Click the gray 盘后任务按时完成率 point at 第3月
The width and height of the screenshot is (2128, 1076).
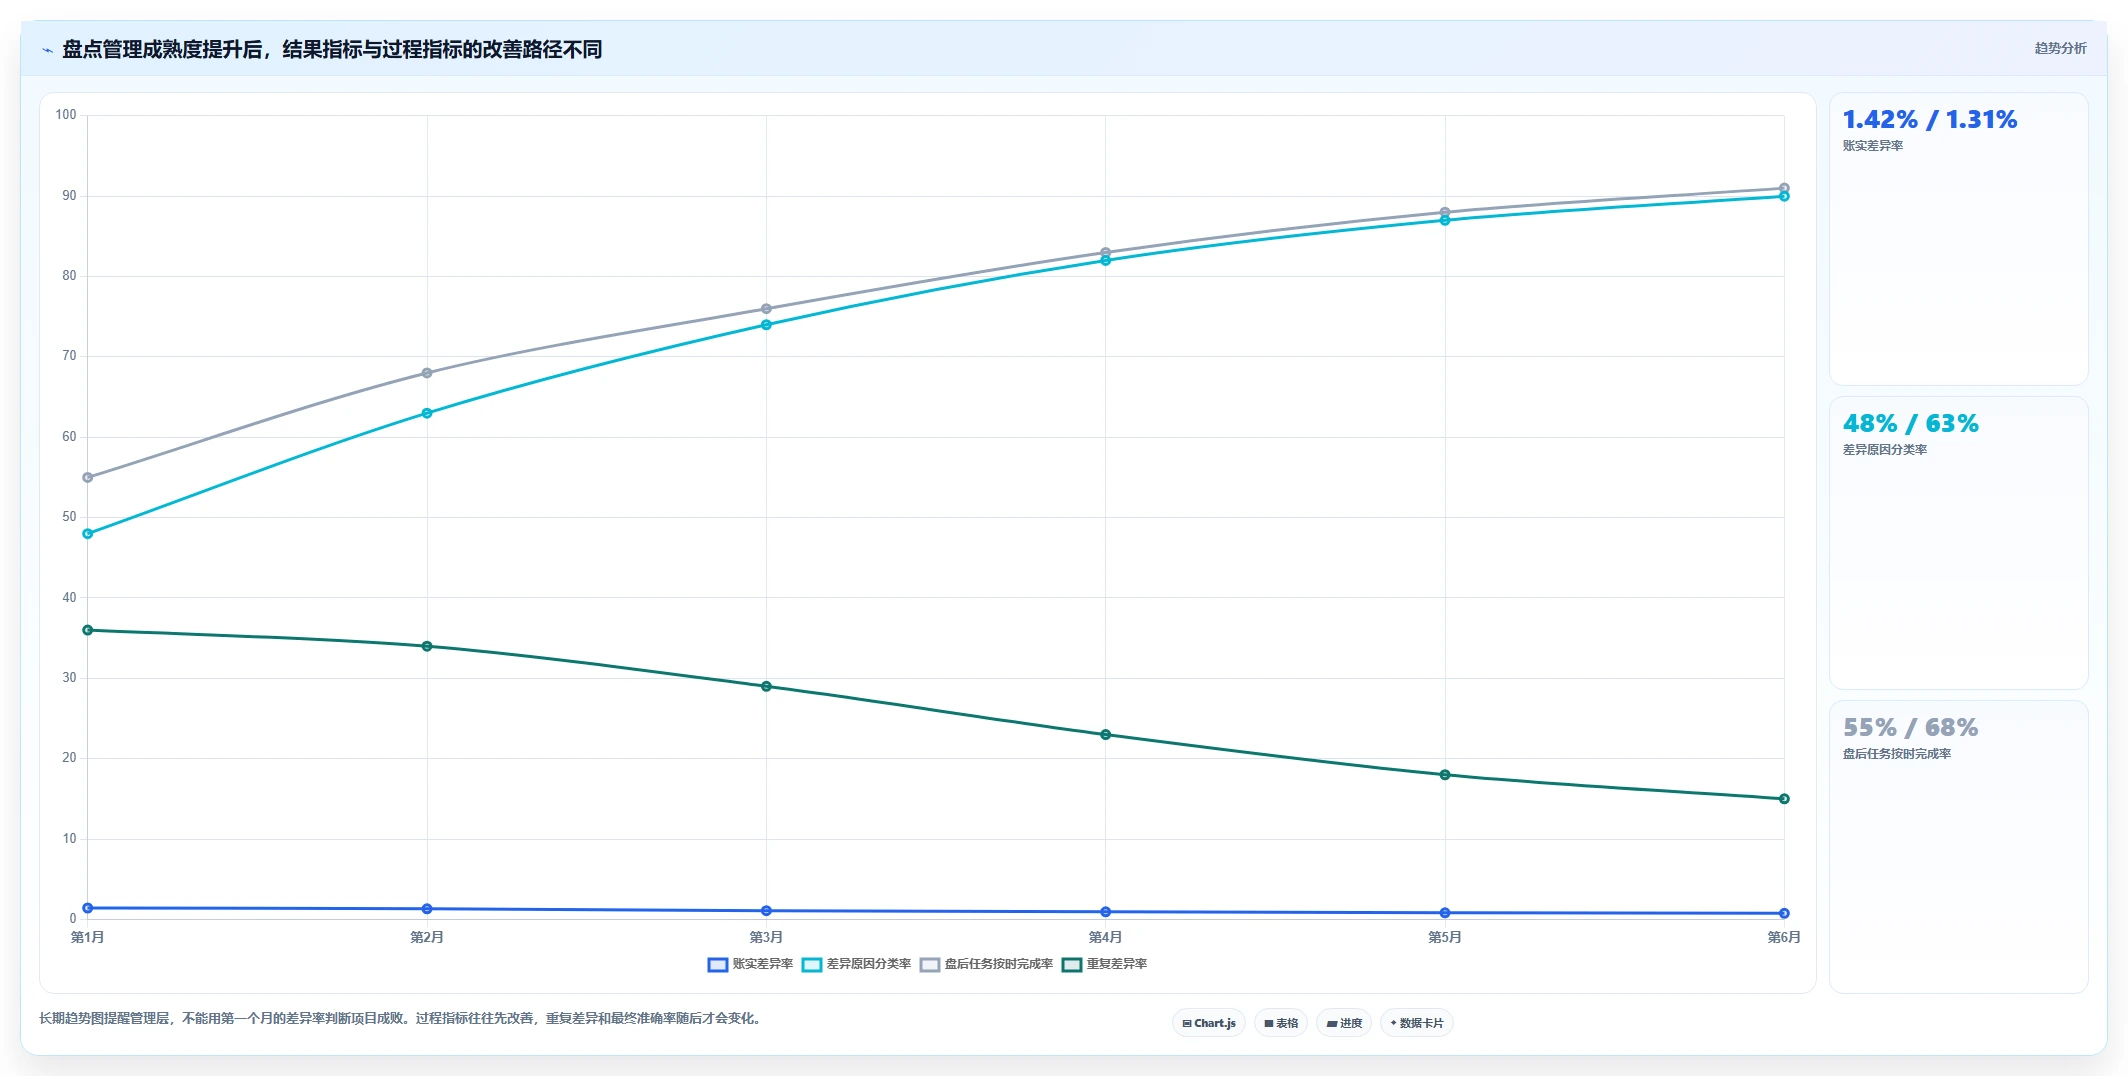pos(766,309)
